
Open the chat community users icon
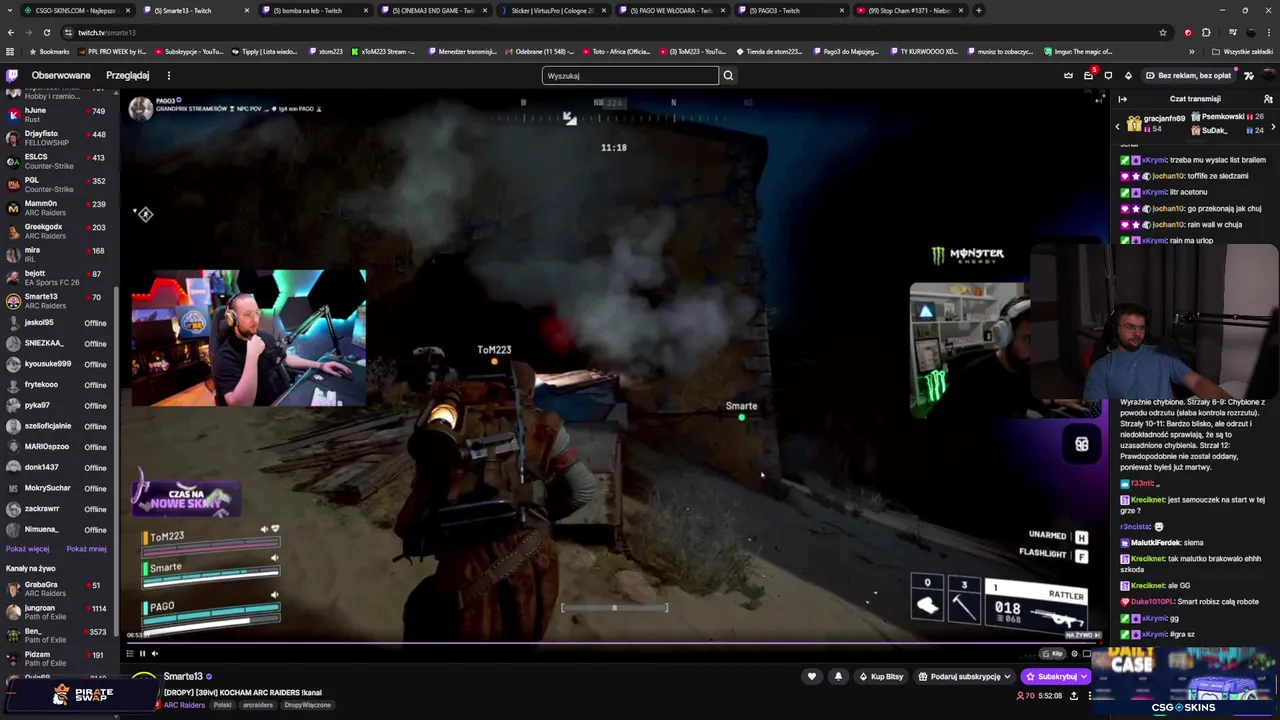coord(1268,99)
